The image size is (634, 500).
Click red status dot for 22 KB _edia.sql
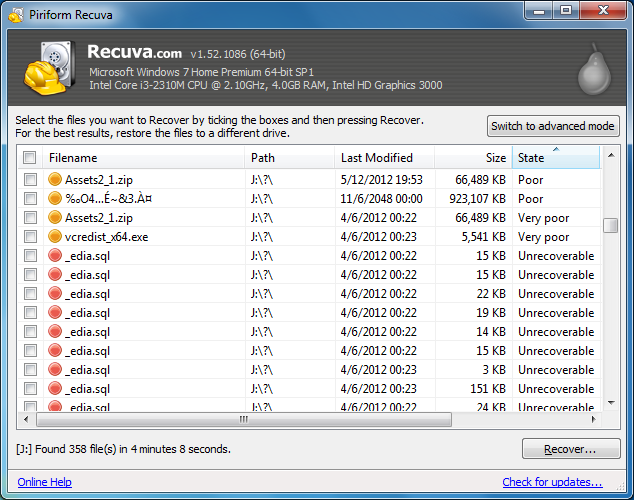pos(55,293)
